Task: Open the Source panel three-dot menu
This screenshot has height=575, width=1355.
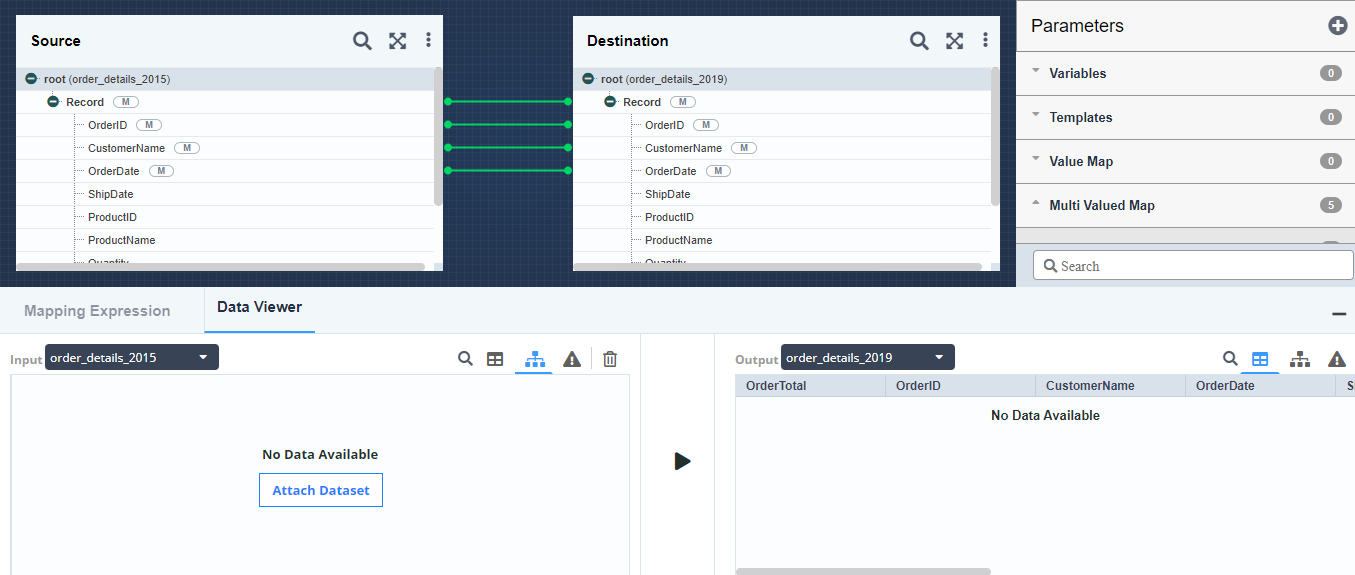Action: 428,41
